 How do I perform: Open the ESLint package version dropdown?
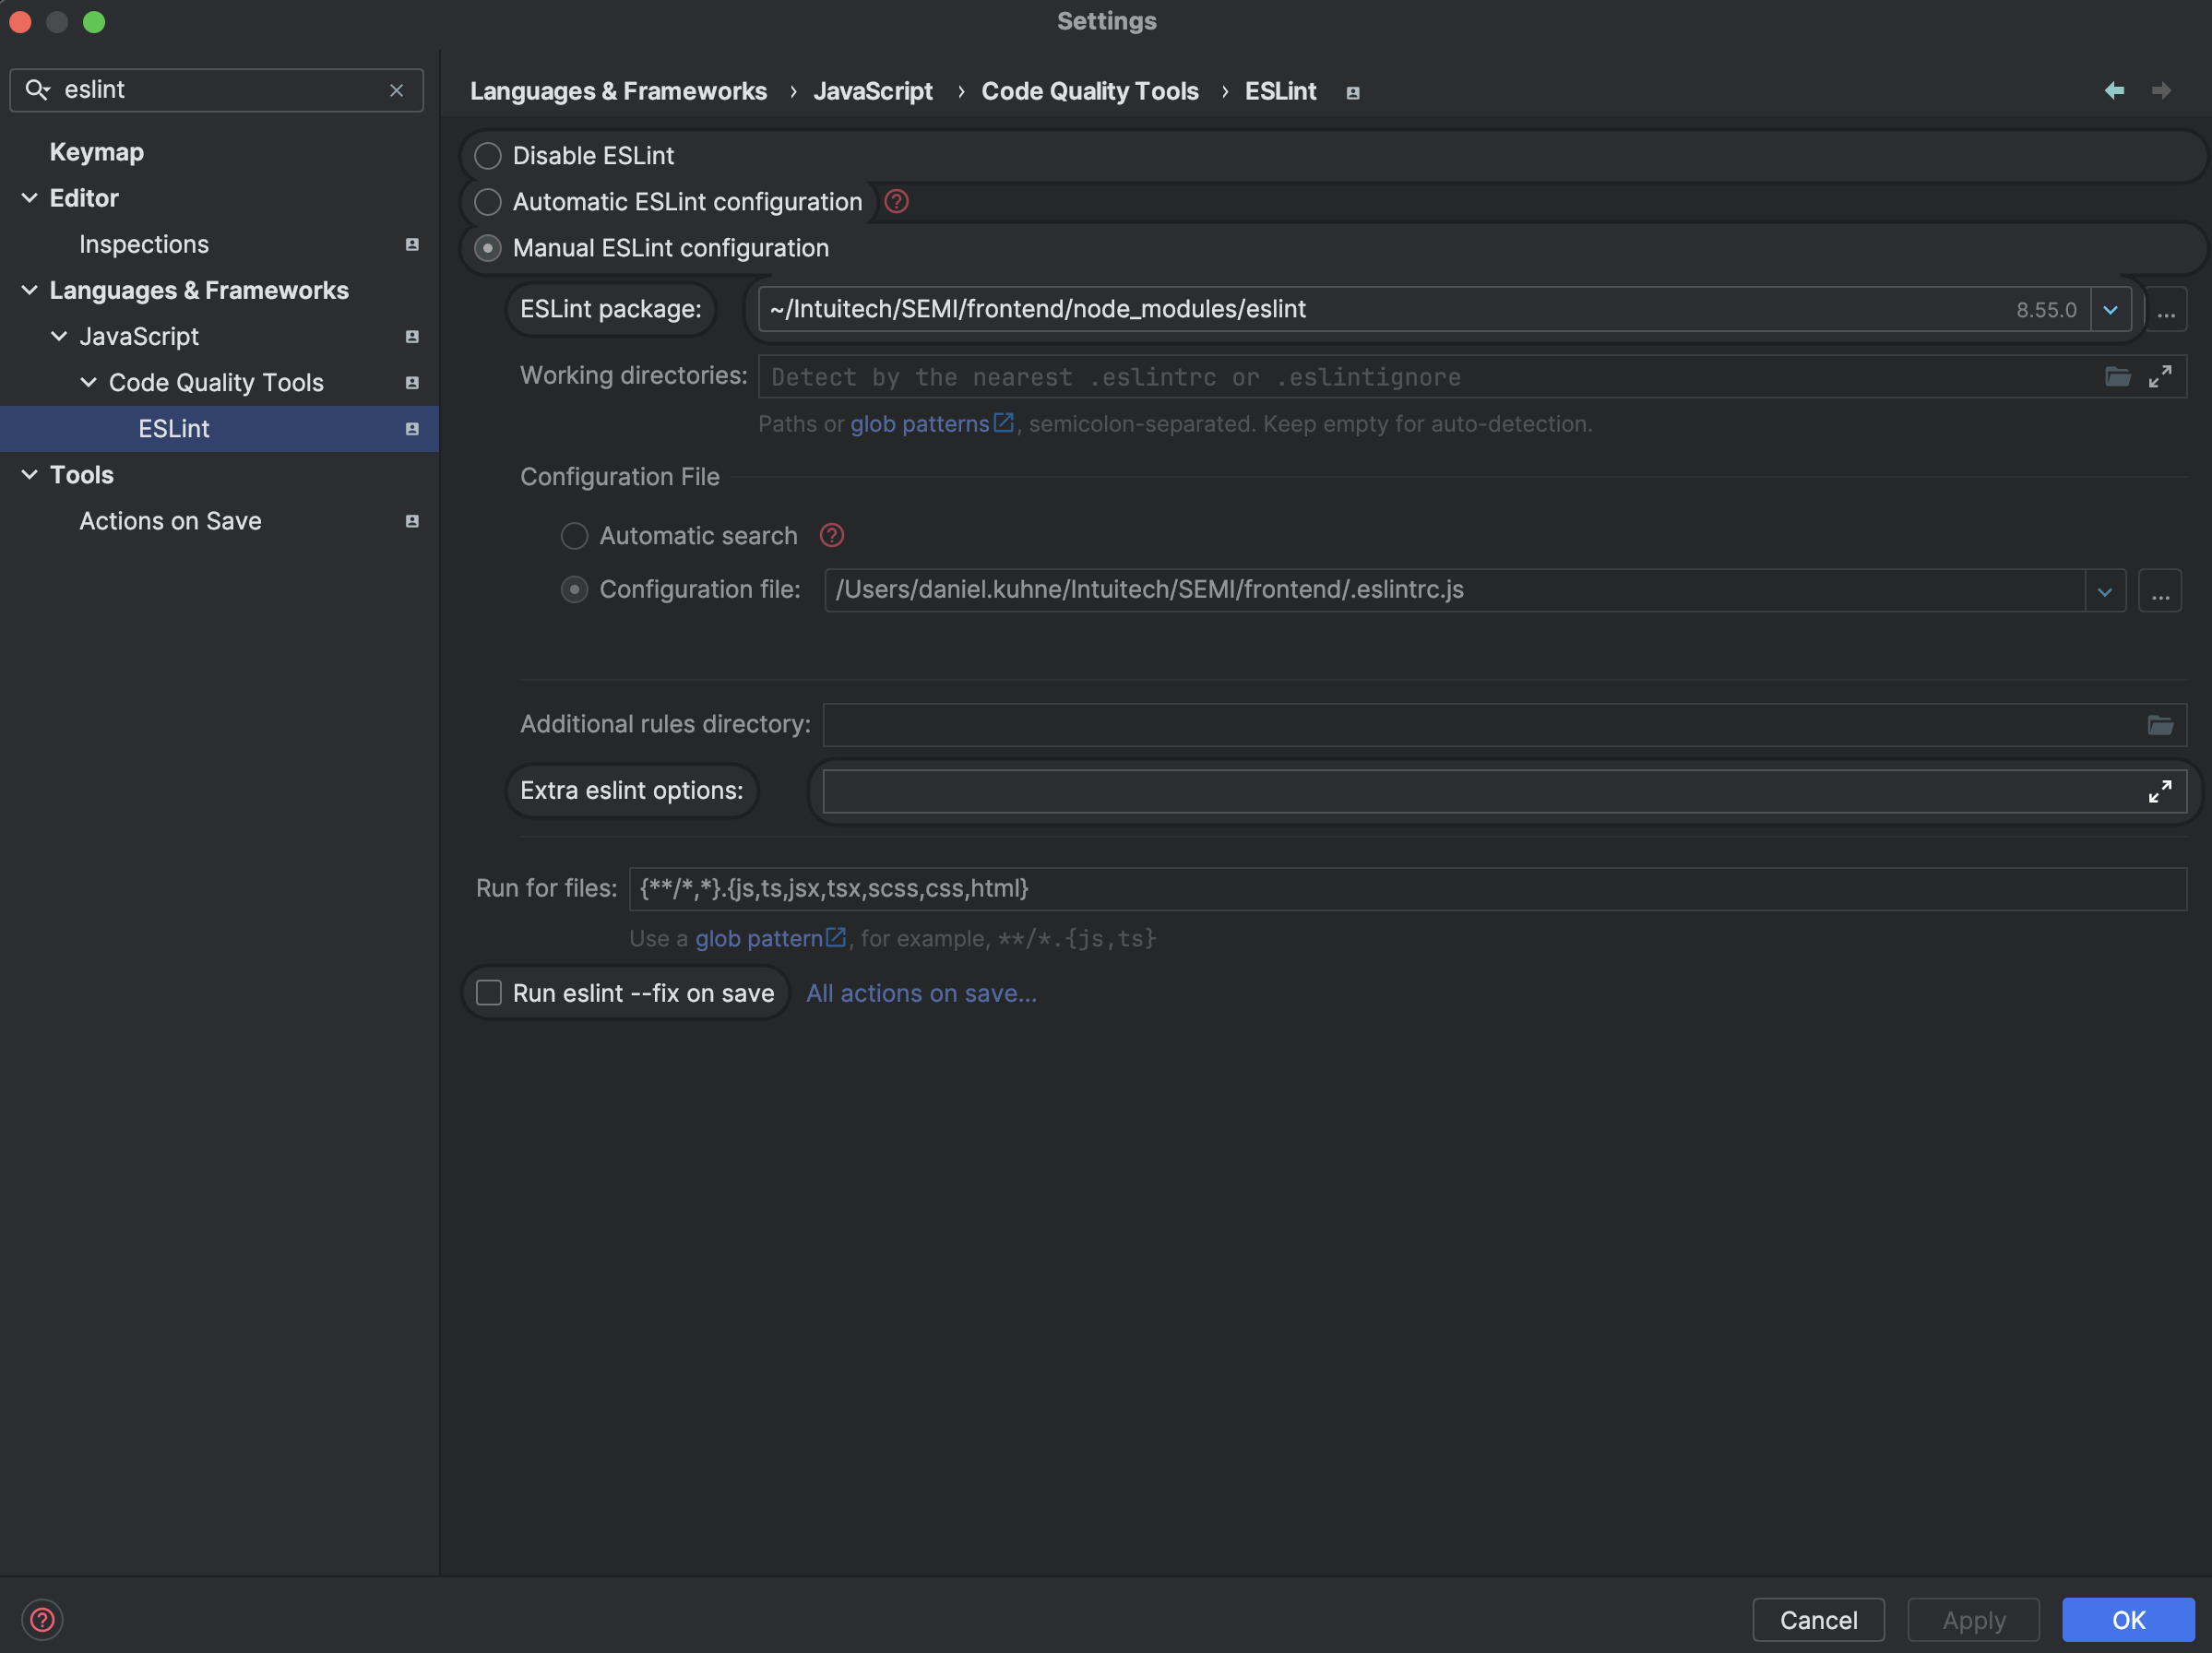[x=2111, y=309]
